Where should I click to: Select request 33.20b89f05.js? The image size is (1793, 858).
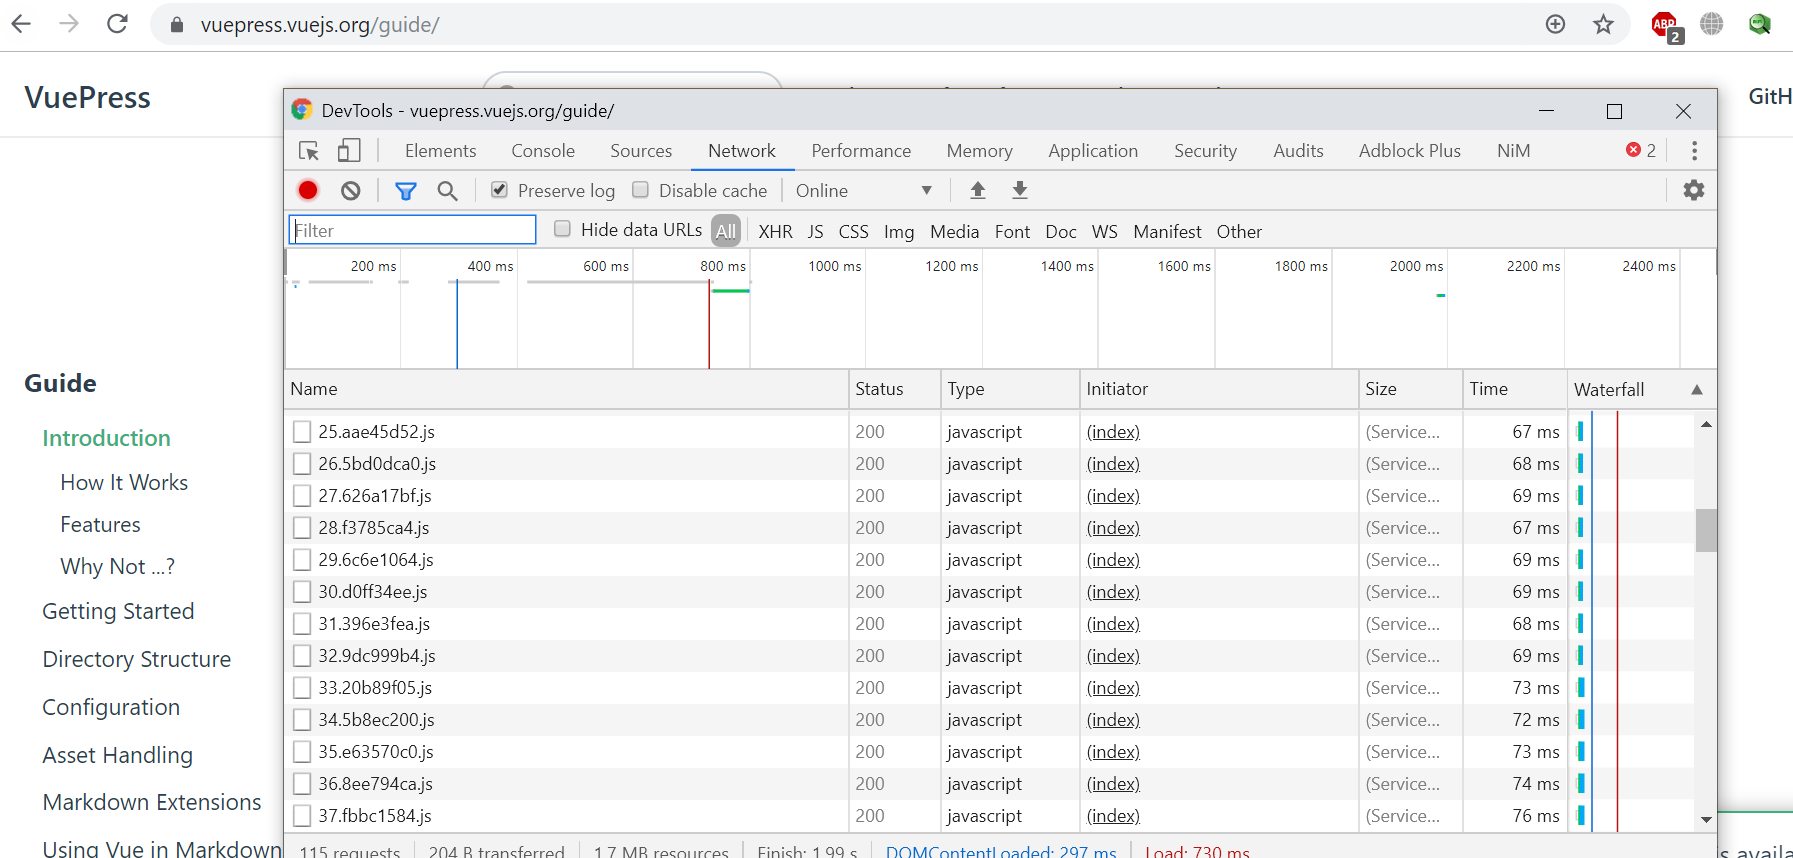click(x=375, y=688)
